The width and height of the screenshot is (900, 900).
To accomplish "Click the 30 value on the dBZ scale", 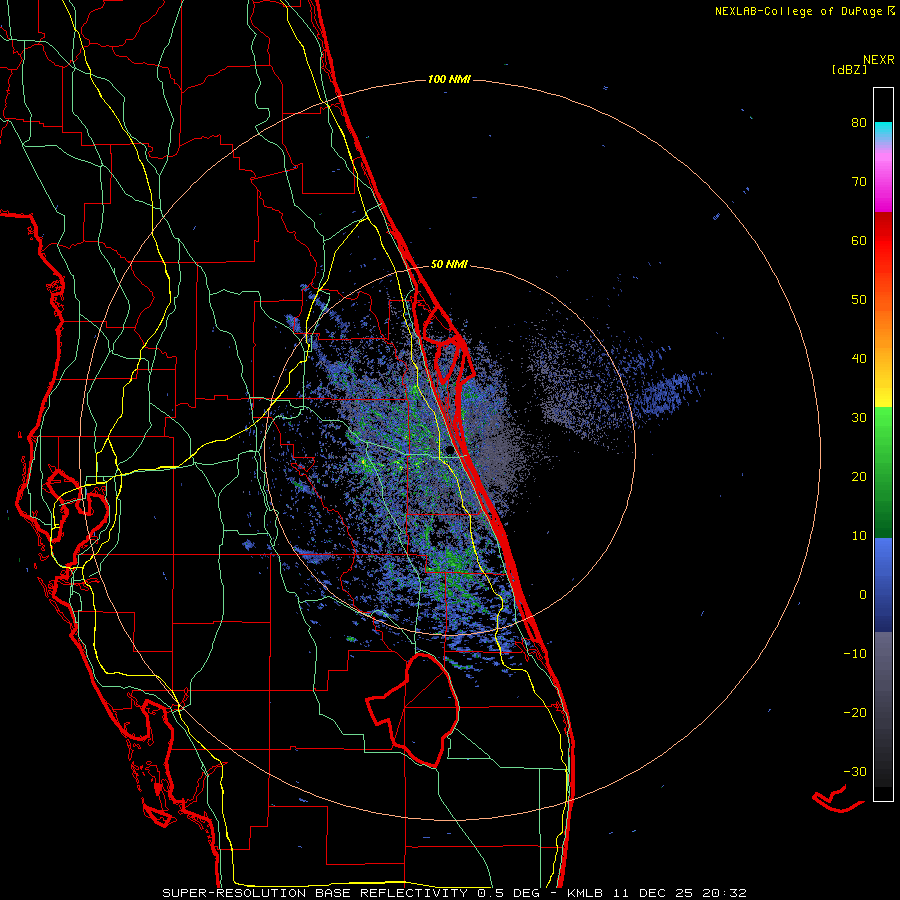I will tap(859, 418).
